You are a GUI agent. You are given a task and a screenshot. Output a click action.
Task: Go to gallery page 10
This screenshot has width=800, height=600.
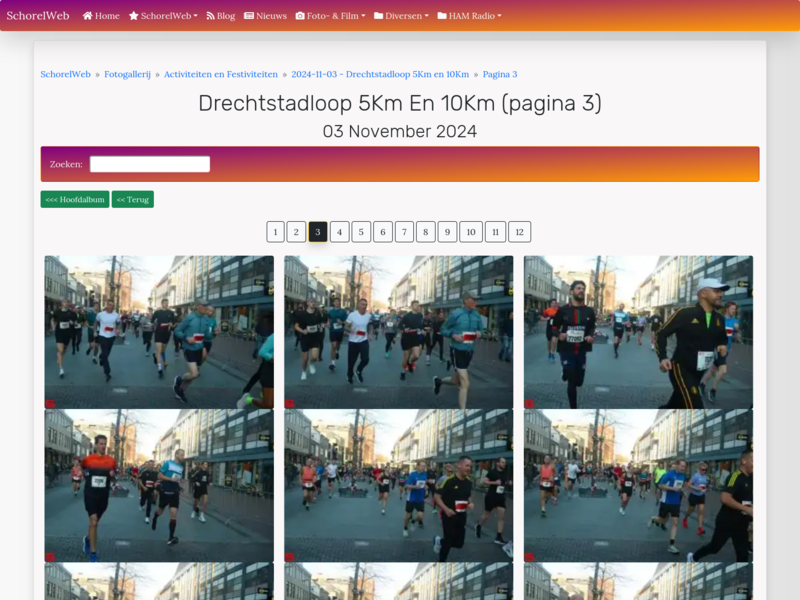pos(471,232)
